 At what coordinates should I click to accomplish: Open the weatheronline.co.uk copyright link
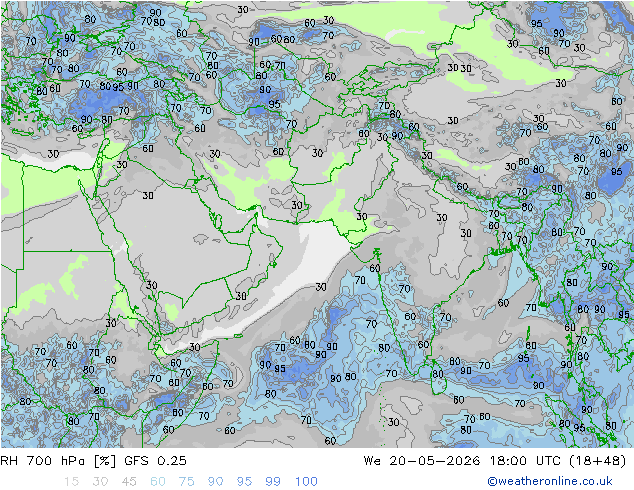[550, 481]
